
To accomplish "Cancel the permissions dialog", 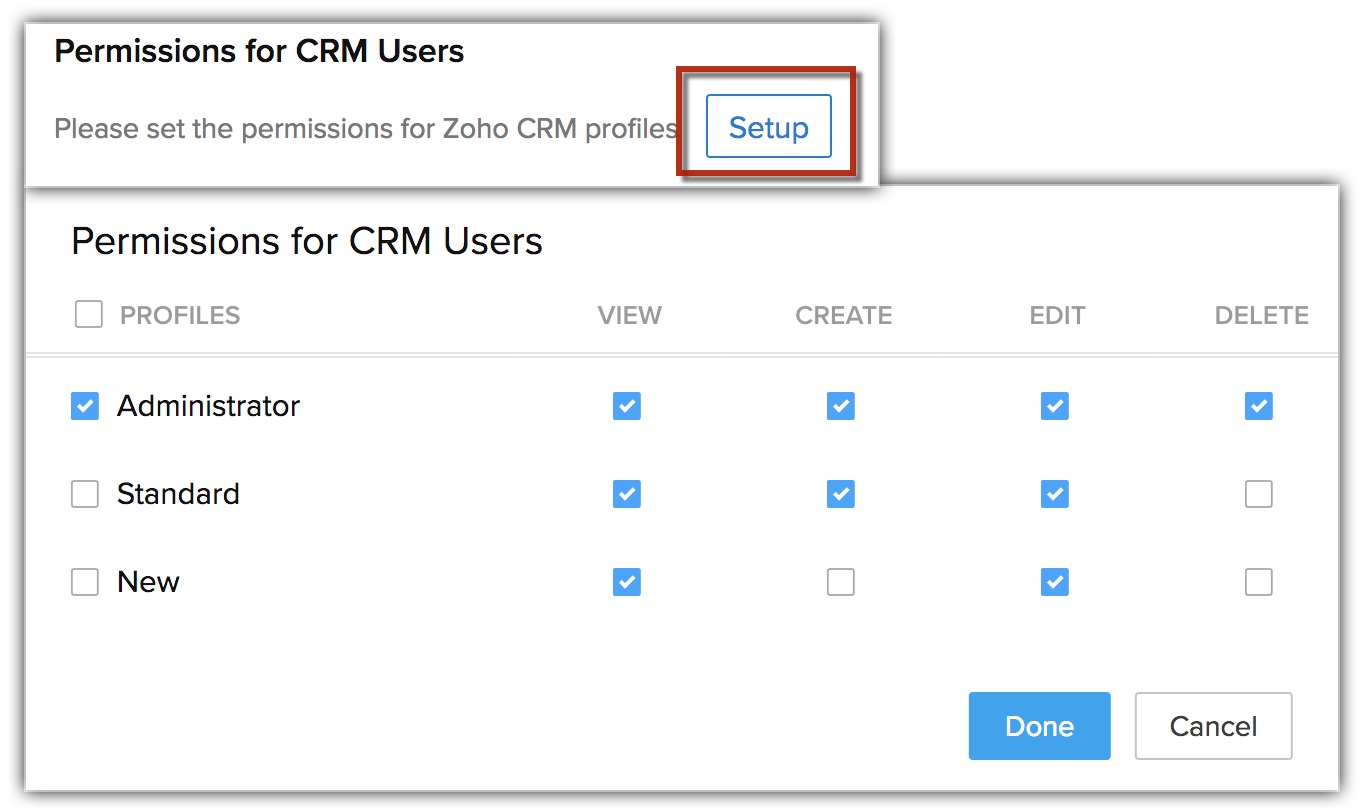I will (1213, 726).
